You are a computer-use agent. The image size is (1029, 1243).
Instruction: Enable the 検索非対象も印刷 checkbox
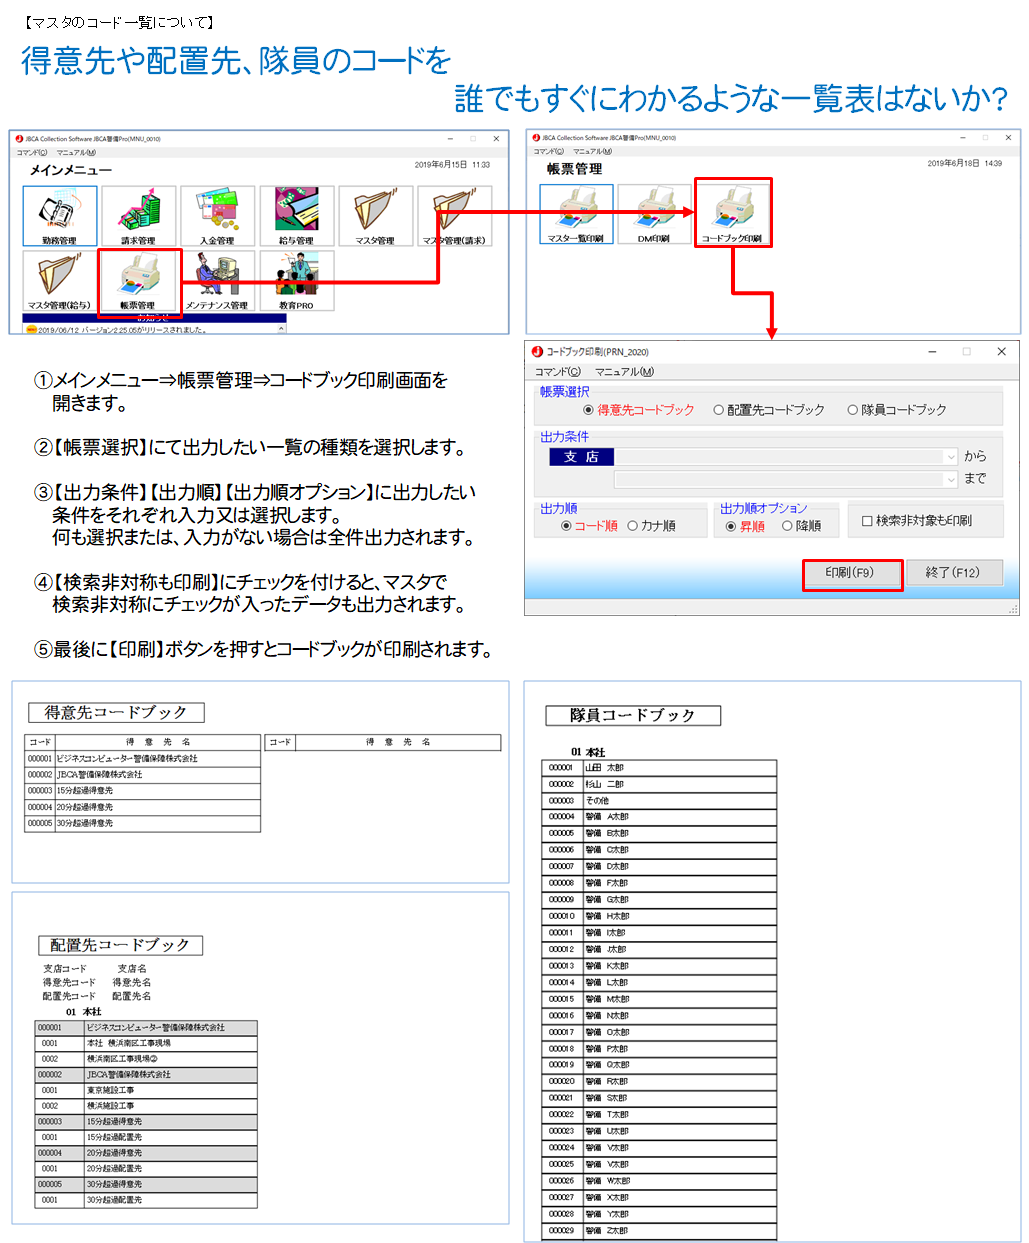[867, 521]
